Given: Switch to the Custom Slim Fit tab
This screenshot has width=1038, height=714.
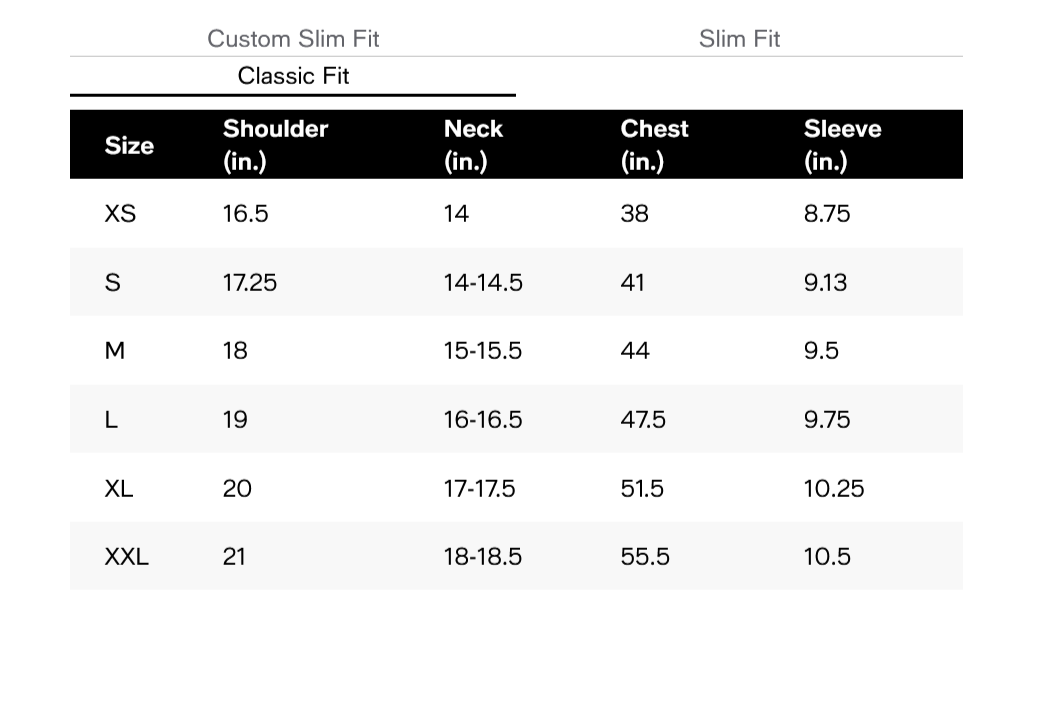Looking at the screenshot, I should tap(293, 39).
